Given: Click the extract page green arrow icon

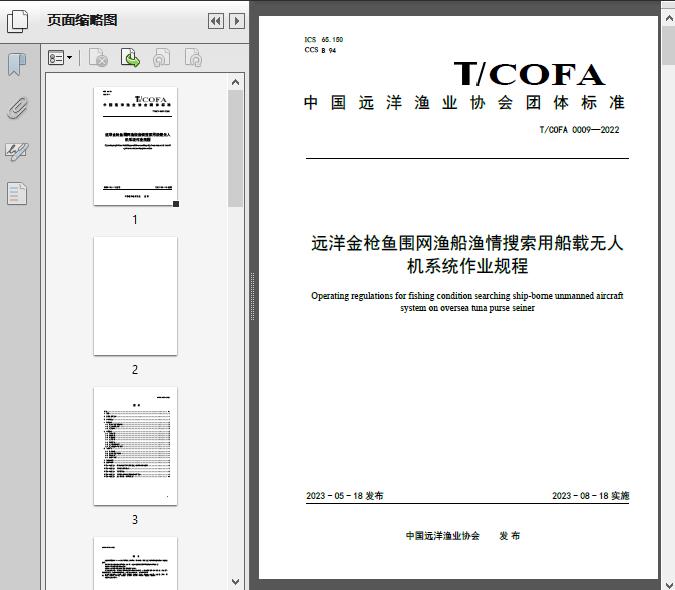Looking at the screenshot, I should (x=130, y=58).
